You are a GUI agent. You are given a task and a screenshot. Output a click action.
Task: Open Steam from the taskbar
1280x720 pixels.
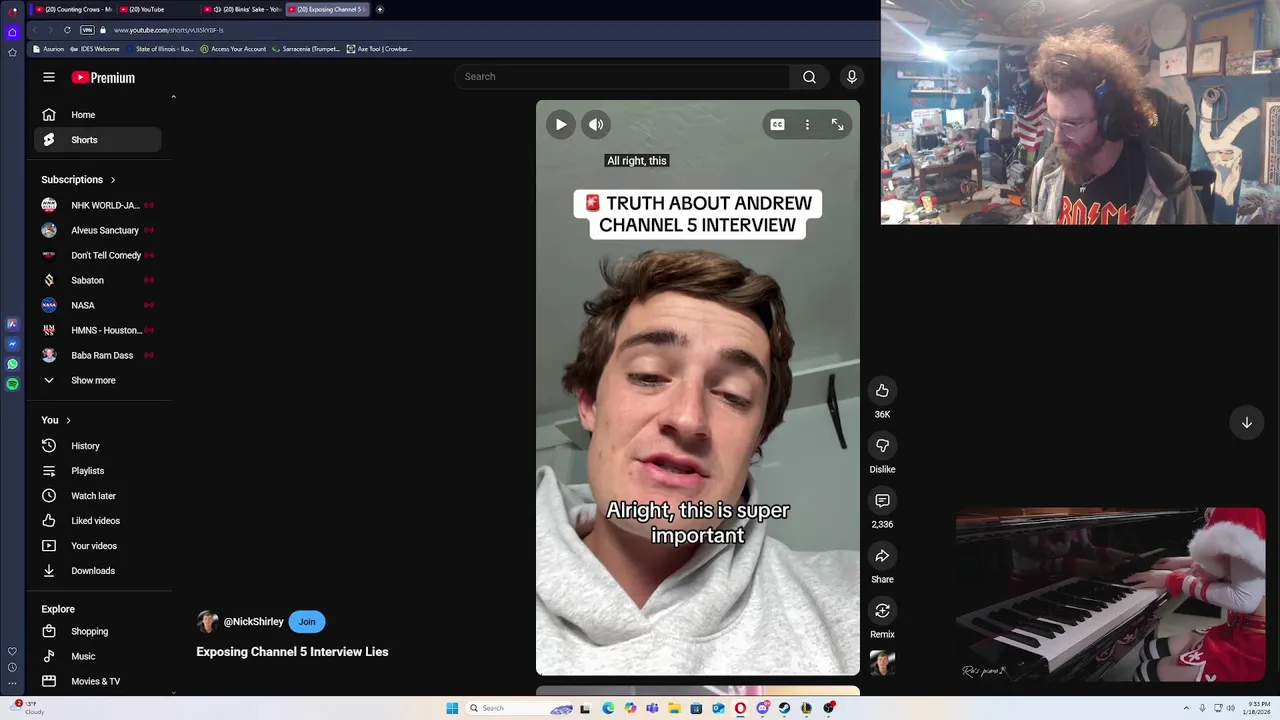click(785, 708)
